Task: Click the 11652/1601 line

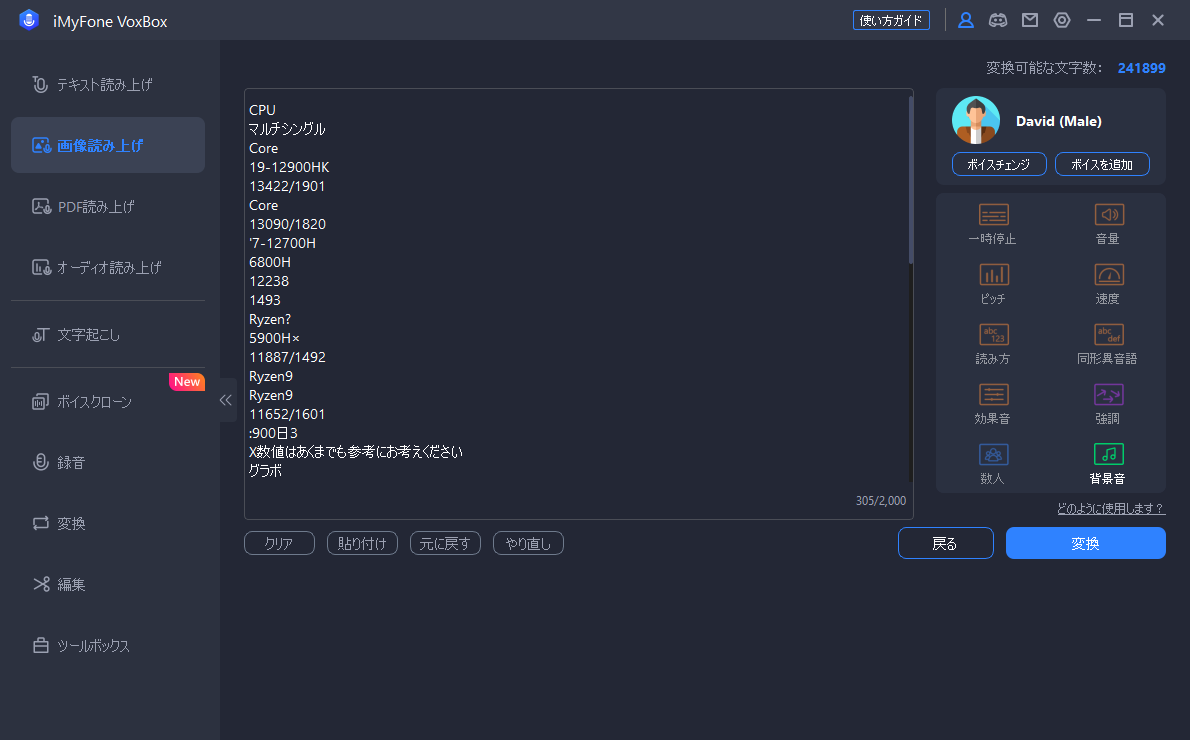Action: pos(287,414)
